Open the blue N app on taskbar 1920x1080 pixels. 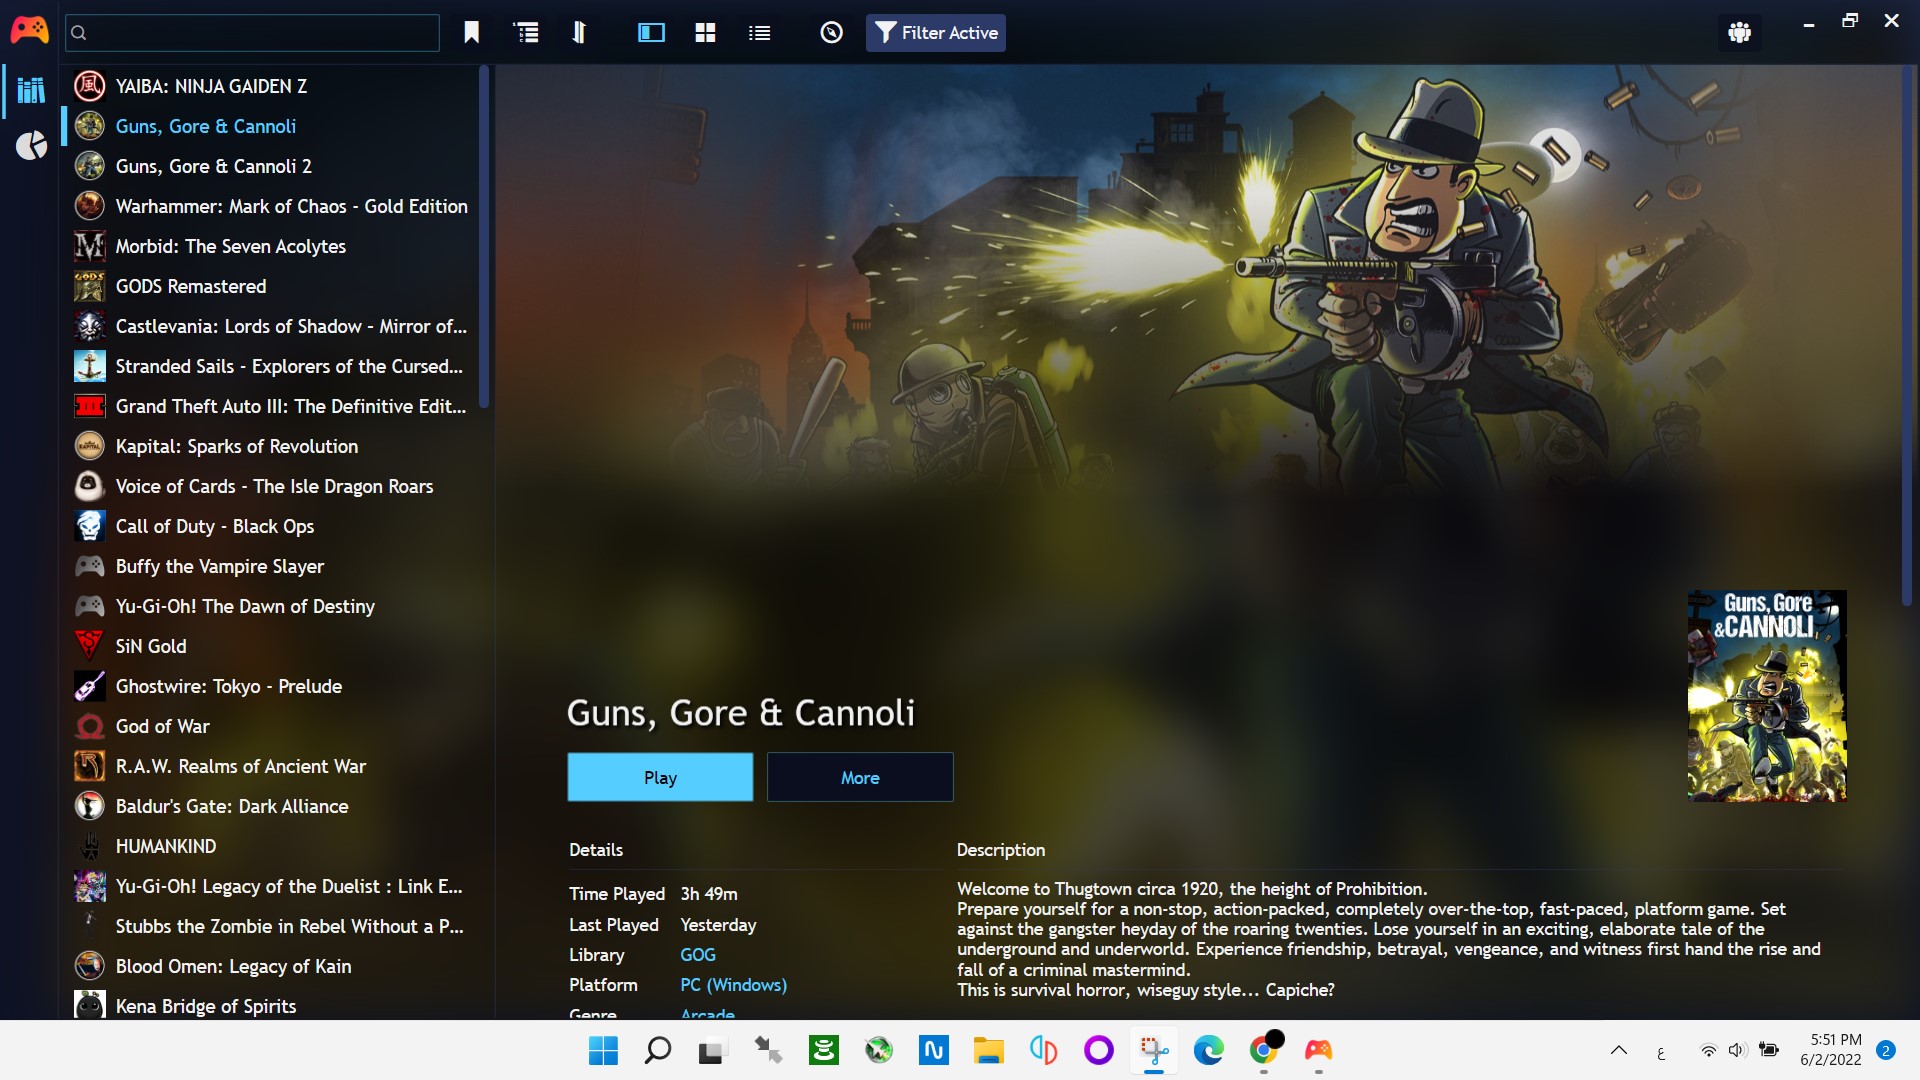coord(934,1050)
